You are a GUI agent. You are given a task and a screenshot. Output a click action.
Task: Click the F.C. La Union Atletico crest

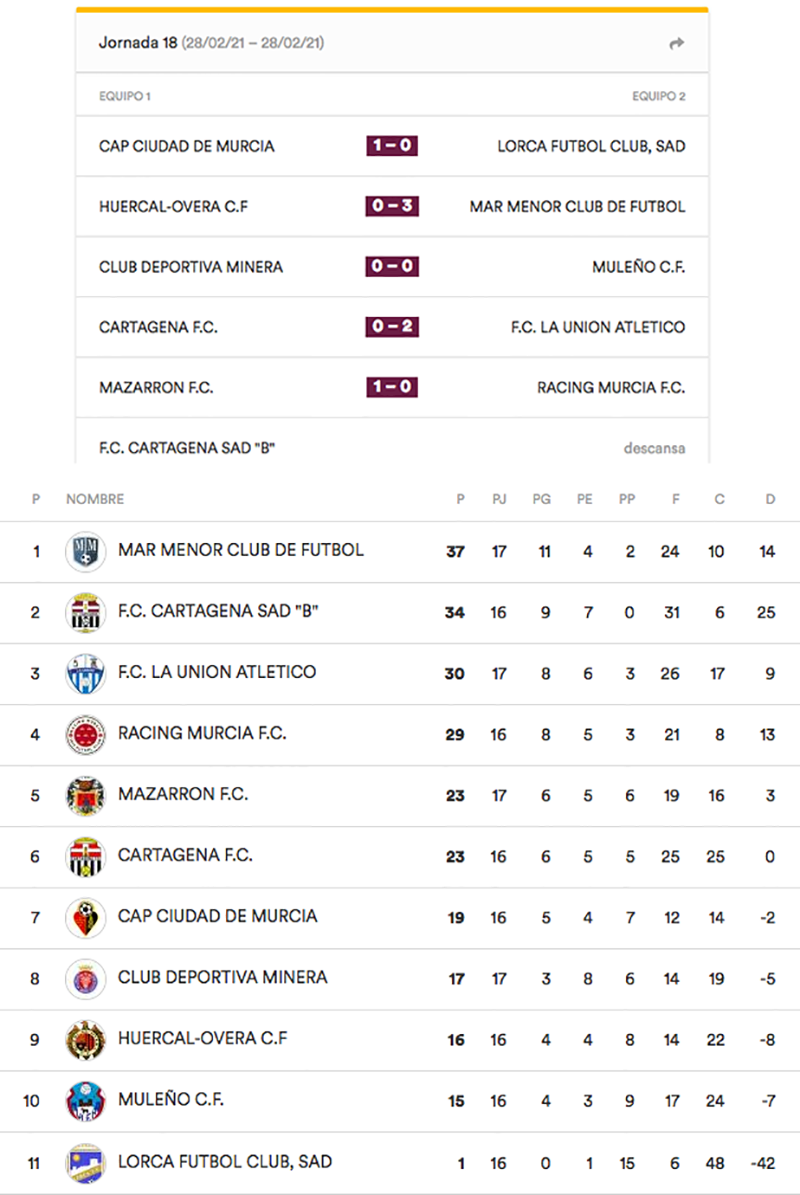[85, 674]
